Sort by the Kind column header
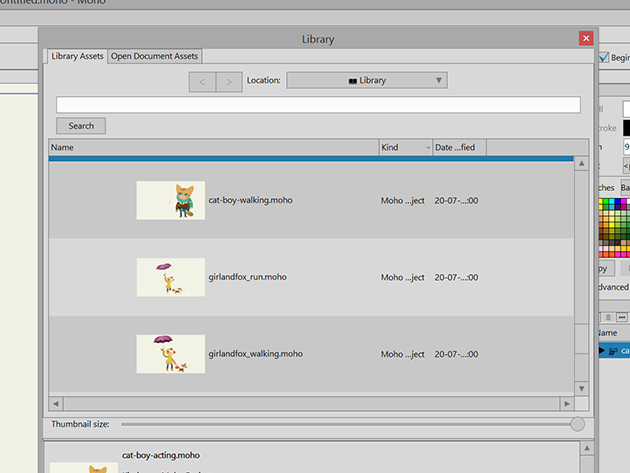 pyautogui.click(x=406, y=147)
